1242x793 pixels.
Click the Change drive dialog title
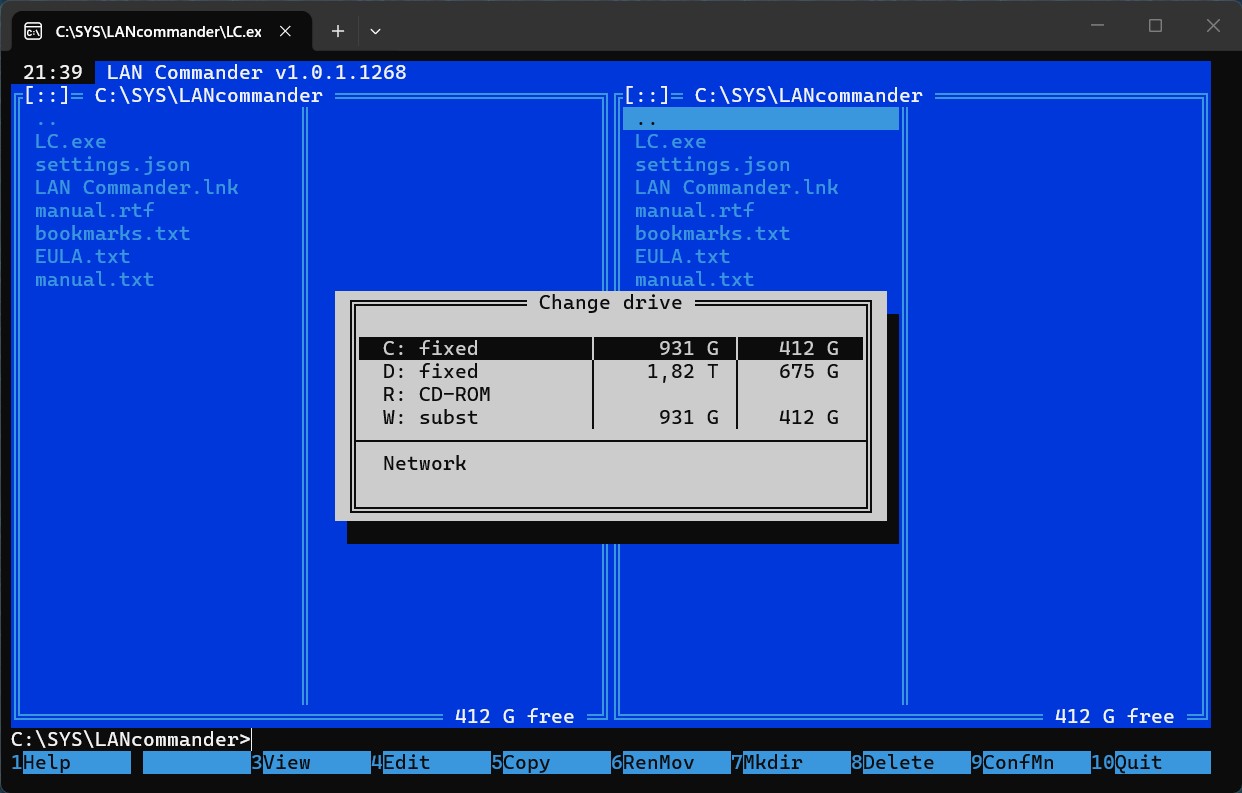point(611,302)
